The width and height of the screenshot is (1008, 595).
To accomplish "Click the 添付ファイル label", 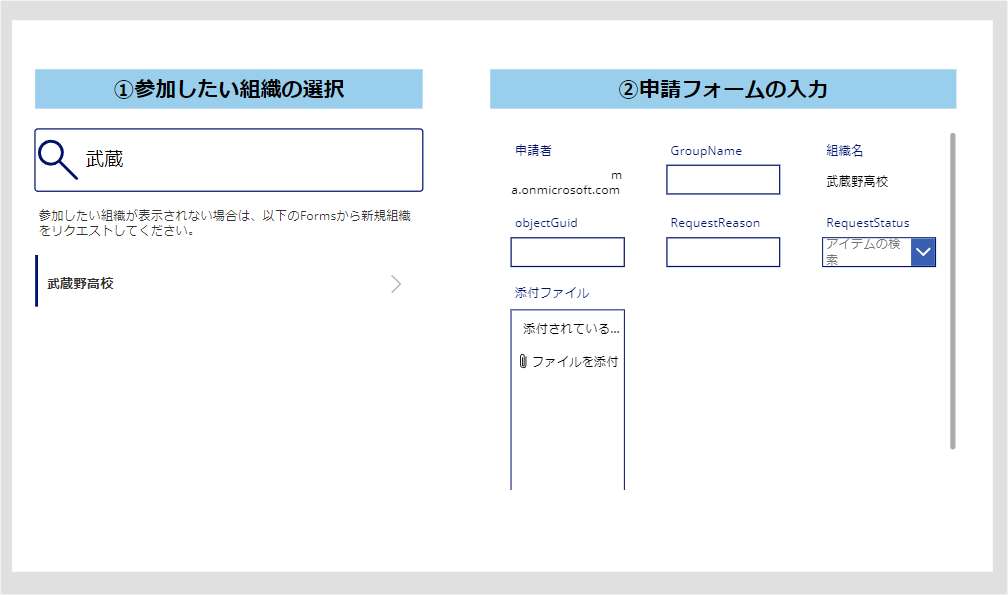I will (552, 293).
